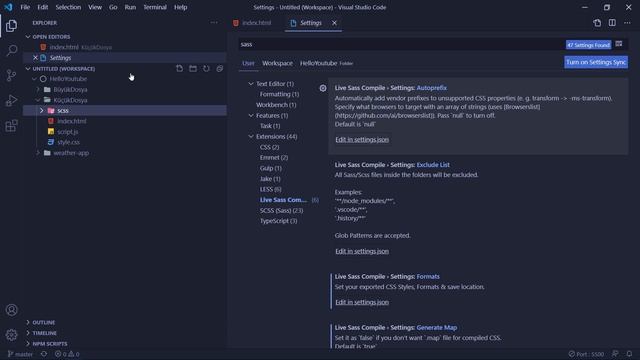Open the File menu

[25, 7]
